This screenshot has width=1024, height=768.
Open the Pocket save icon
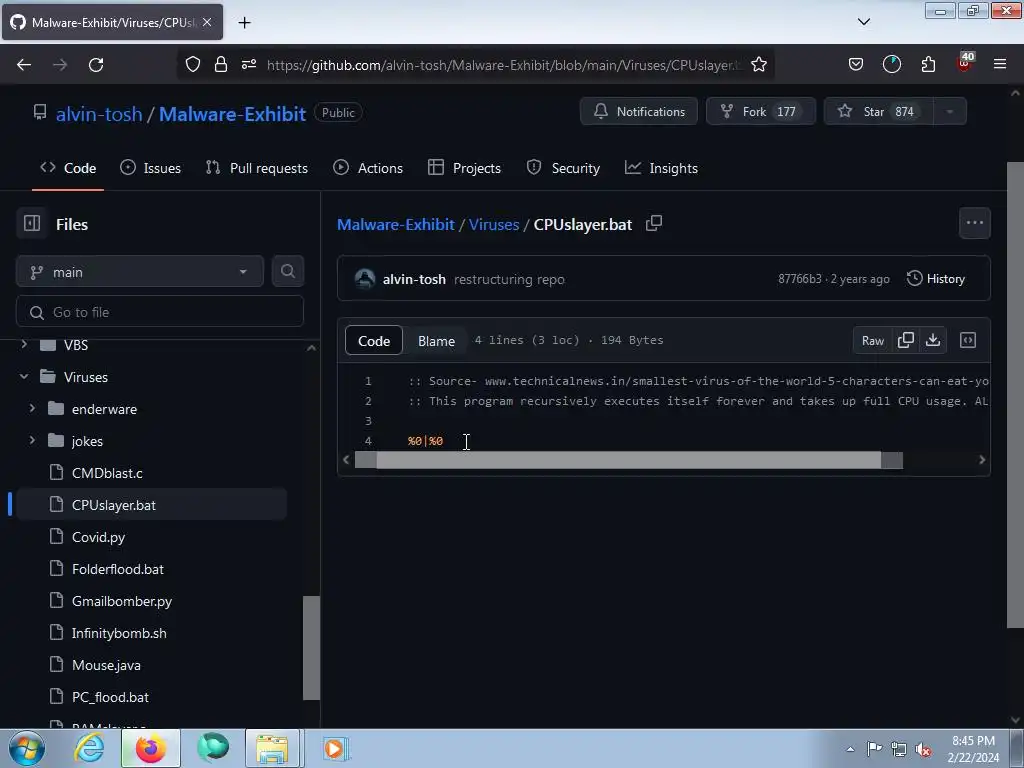click(x=856, y=65)
